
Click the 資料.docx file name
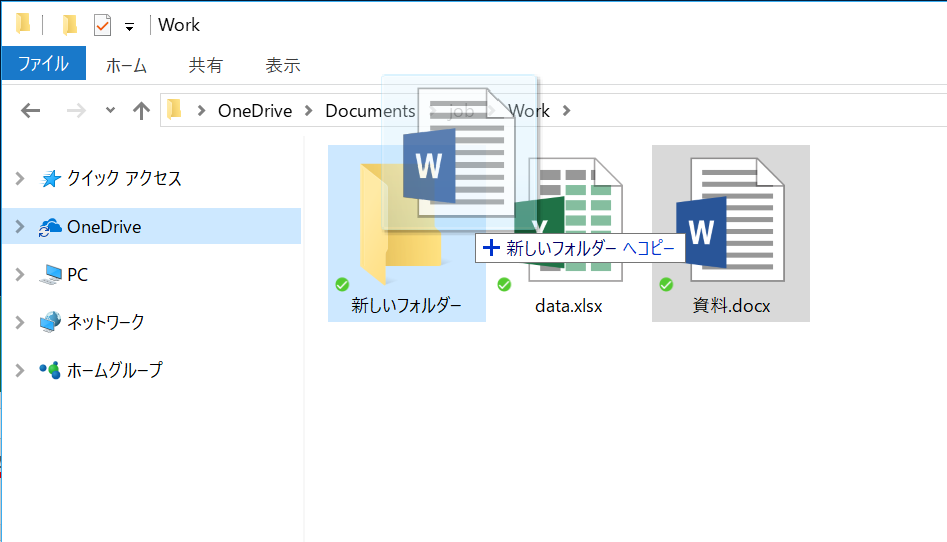point(731,305)
